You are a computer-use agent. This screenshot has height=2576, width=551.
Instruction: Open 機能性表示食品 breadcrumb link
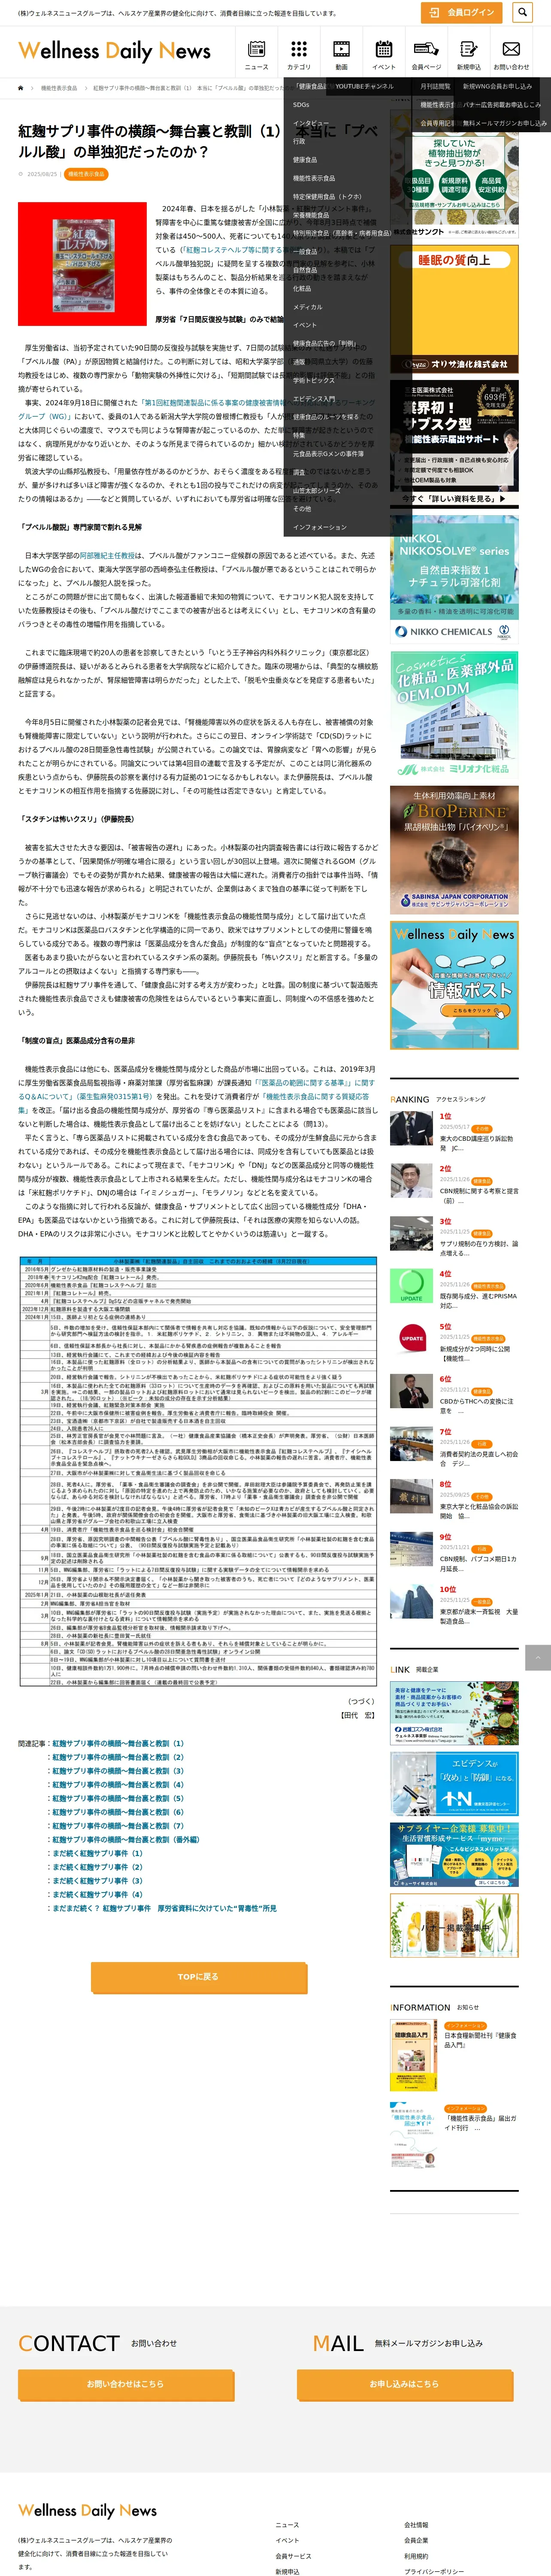coord(59,88)
